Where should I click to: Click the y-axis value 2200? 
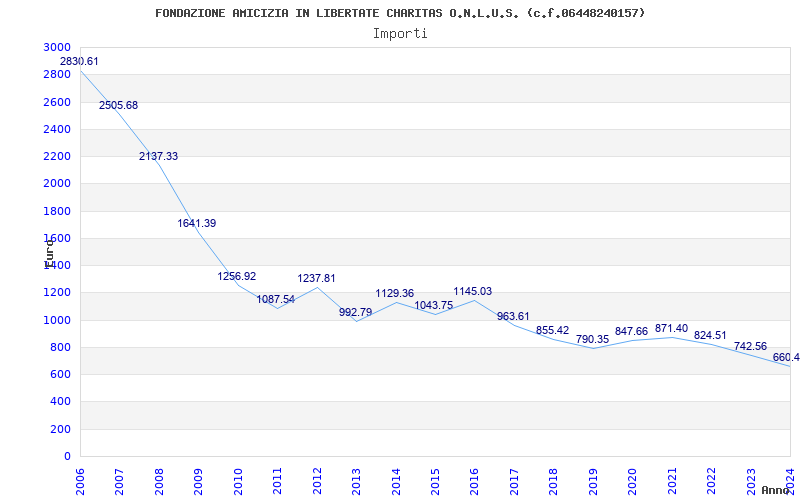[x=57, y=156]
